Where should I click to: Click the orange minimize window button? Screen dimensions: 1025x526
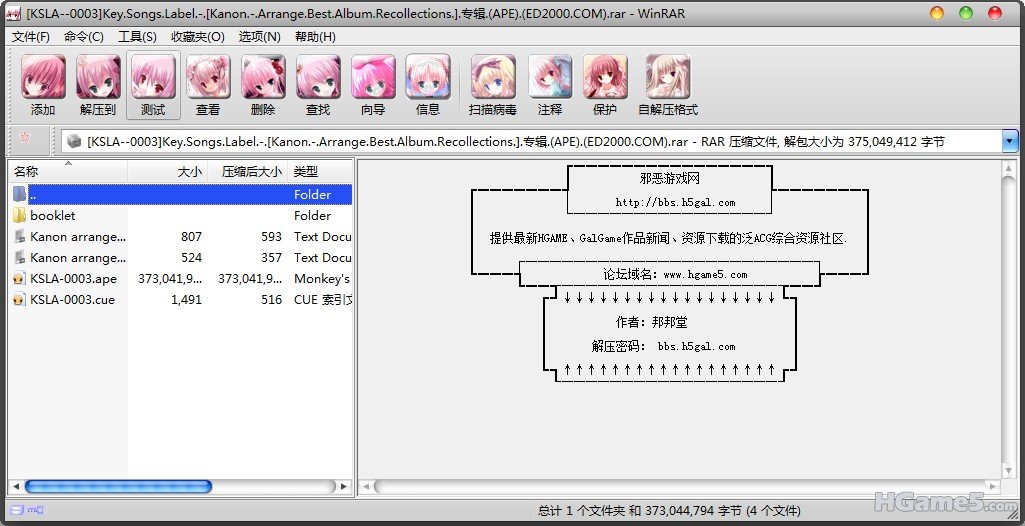click(x=937, y=13)
